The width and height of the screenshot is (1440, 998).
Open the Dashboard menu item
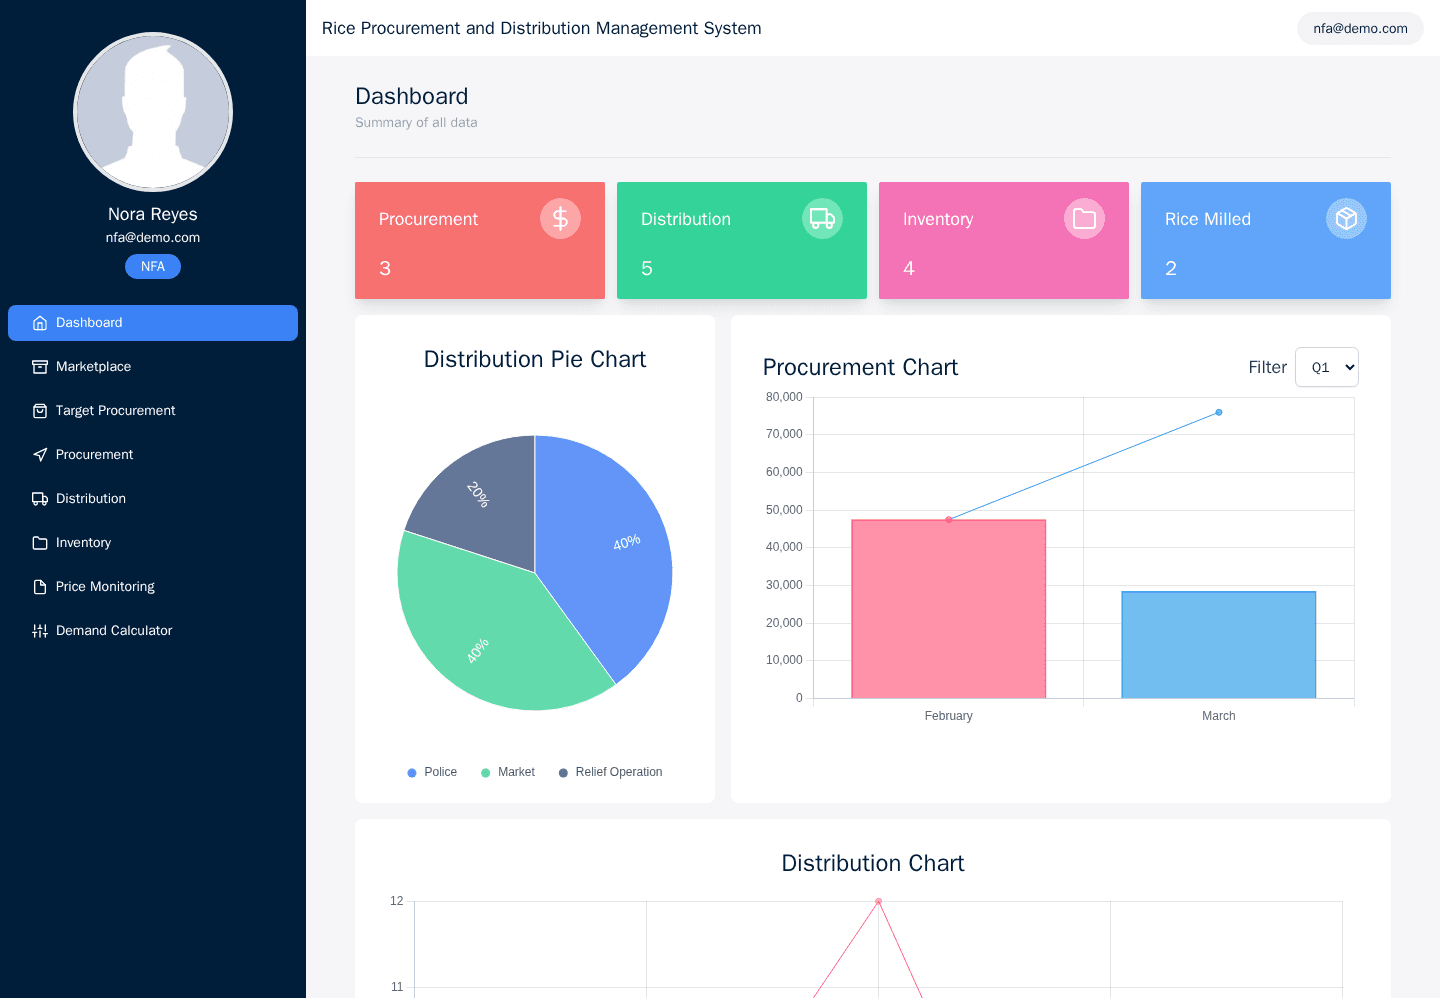coord(153,323)
